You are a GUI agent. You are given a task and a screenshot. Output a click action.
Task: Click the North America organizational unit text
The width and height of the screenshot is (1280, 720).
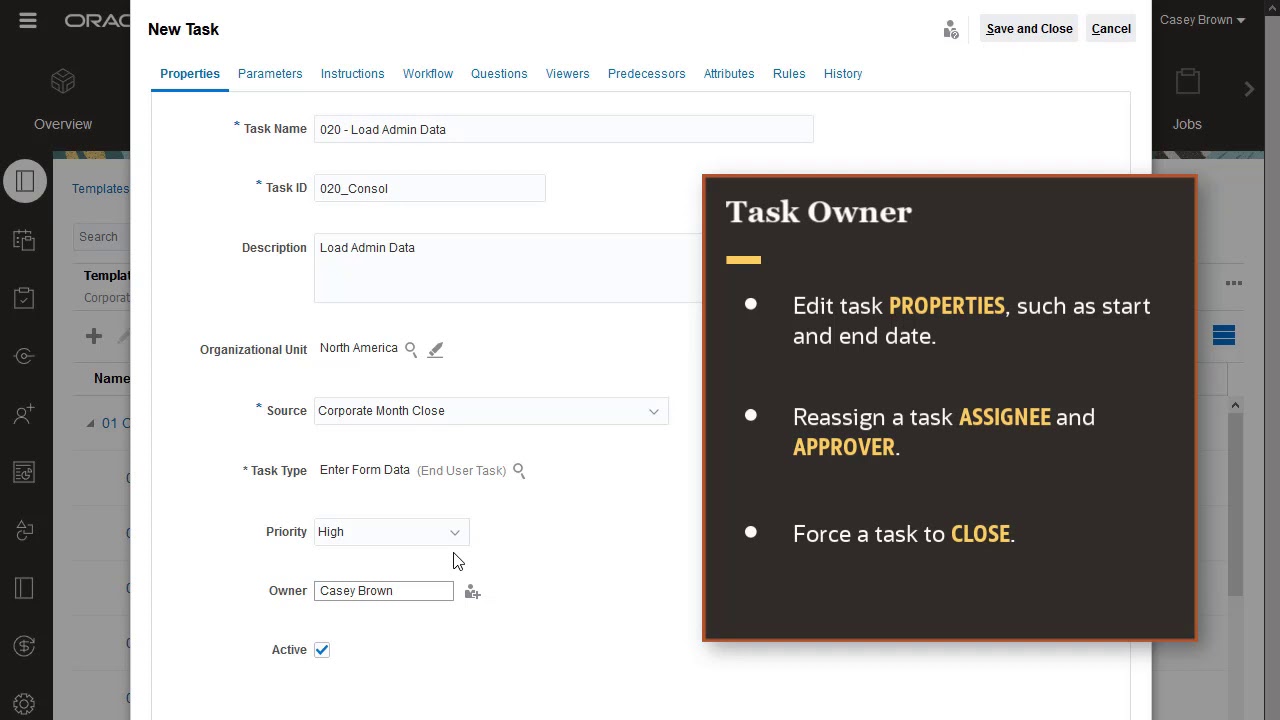point(359,348)
